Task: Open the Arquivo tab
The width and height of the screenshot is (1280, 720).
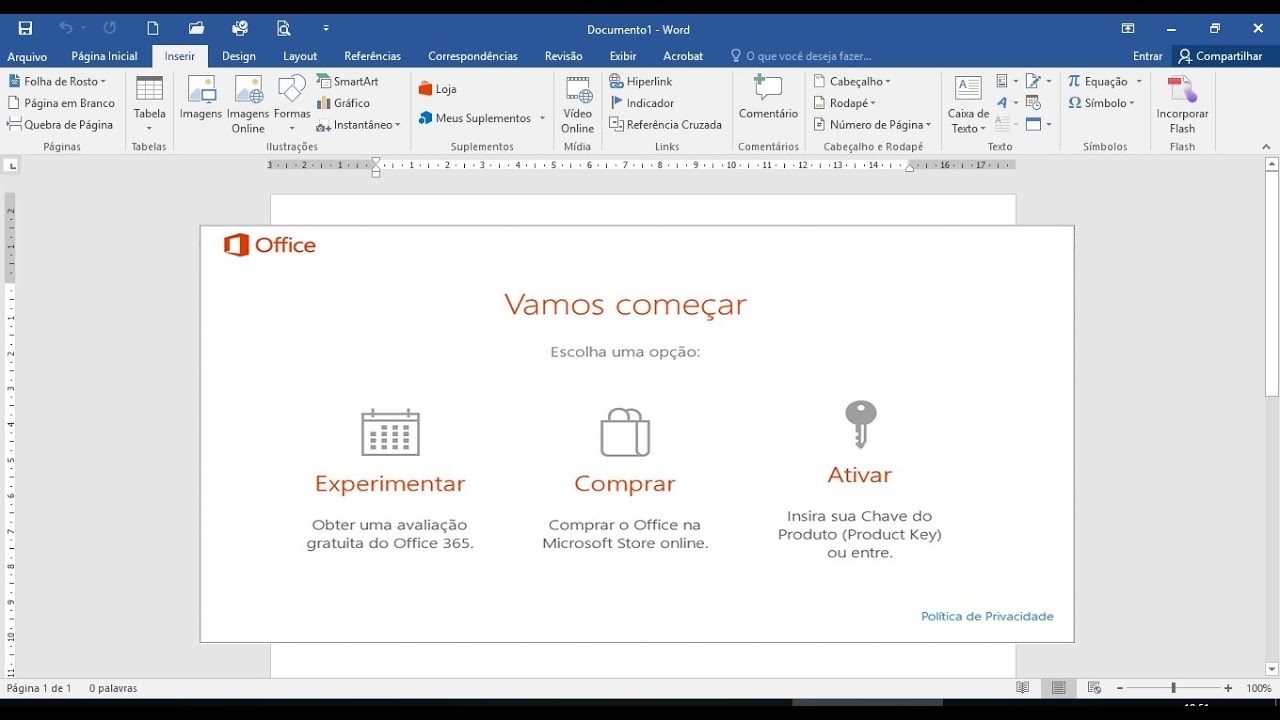Action: point(27,57)
